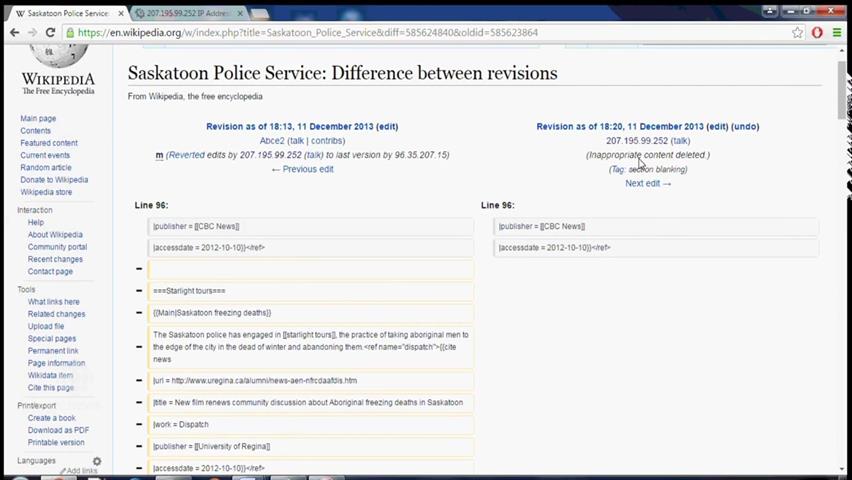Collapse the Languages sidebar section
The width and height of the screenshot is (852, 480).
coord(36,460)
